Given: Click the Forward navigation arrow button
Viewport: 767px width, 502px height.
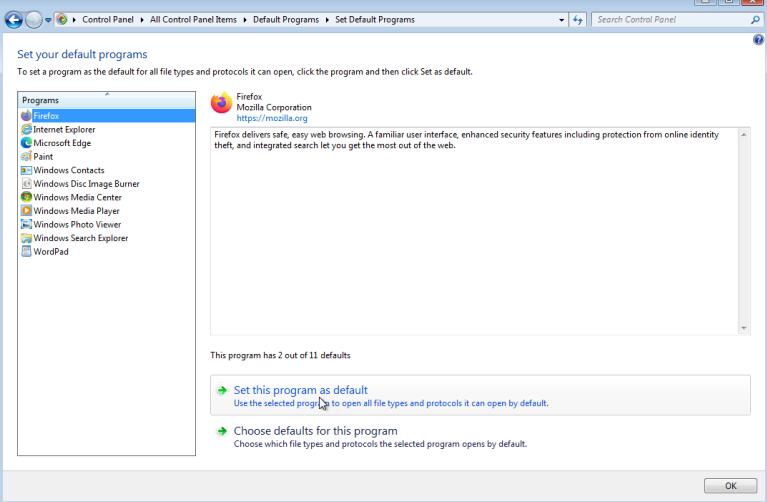Looking at the screenshot, I should pos(34,20).
